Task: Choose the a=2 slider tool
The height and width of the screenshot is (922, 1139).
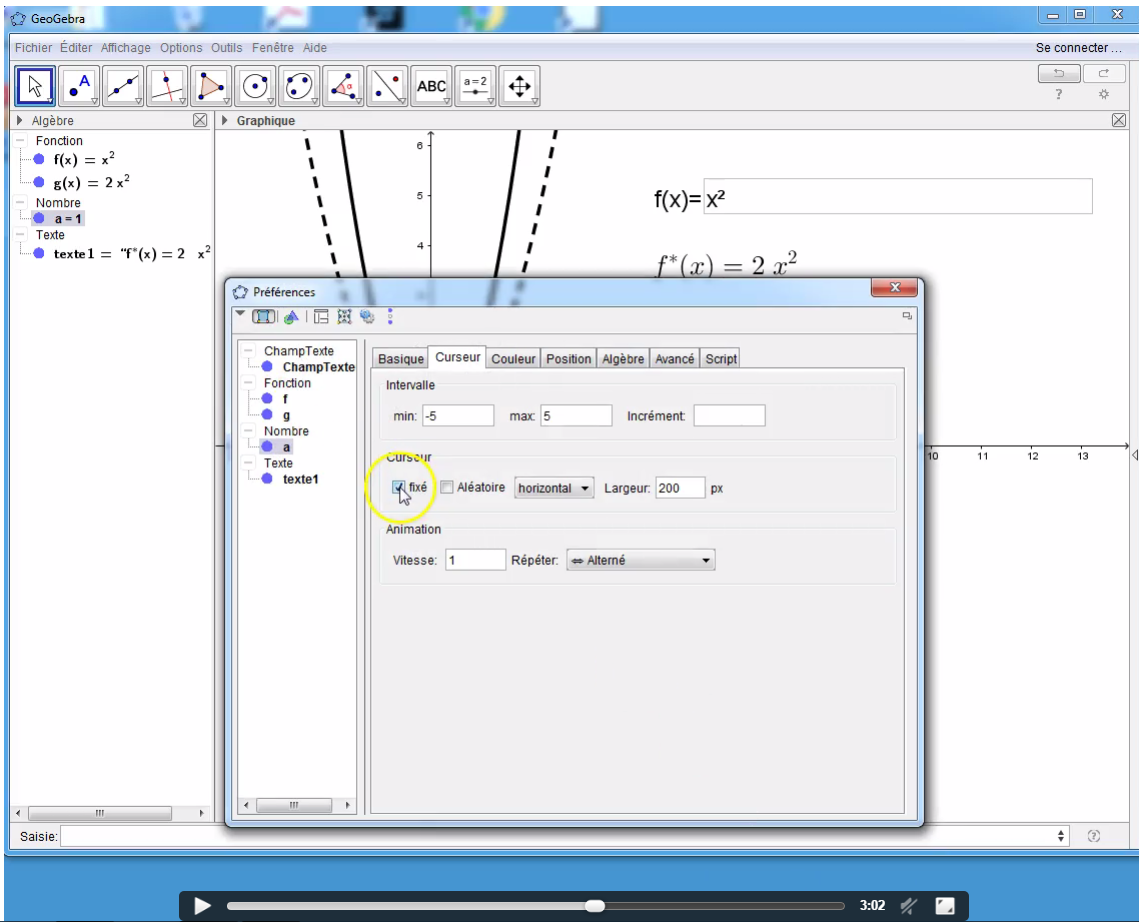Action: pos(475,87)
